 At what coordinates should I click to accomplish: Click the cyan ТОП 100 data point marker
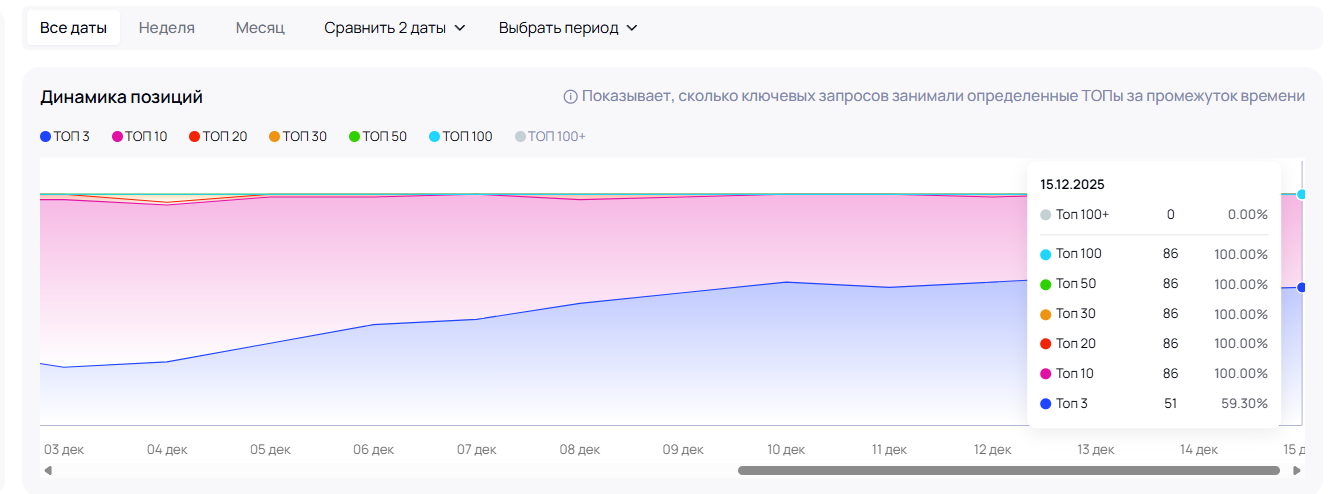click(x=1301, y=194)
